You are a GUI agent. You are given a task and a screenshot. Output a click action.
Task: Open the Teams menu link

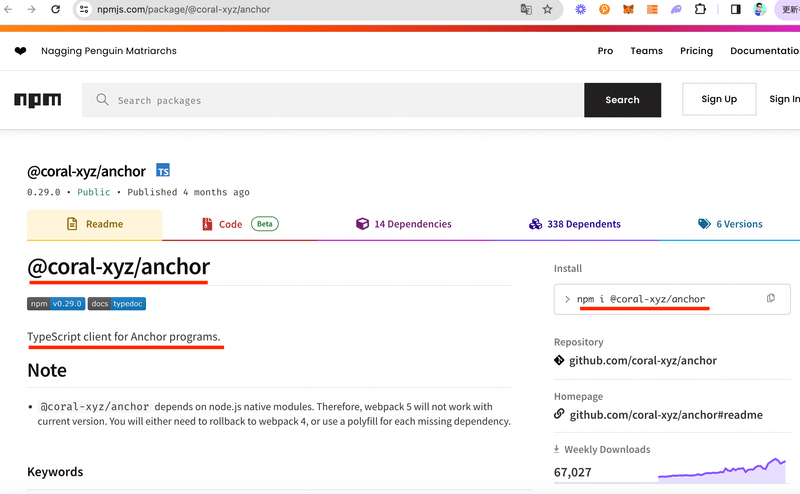click(x=646, y=51)
